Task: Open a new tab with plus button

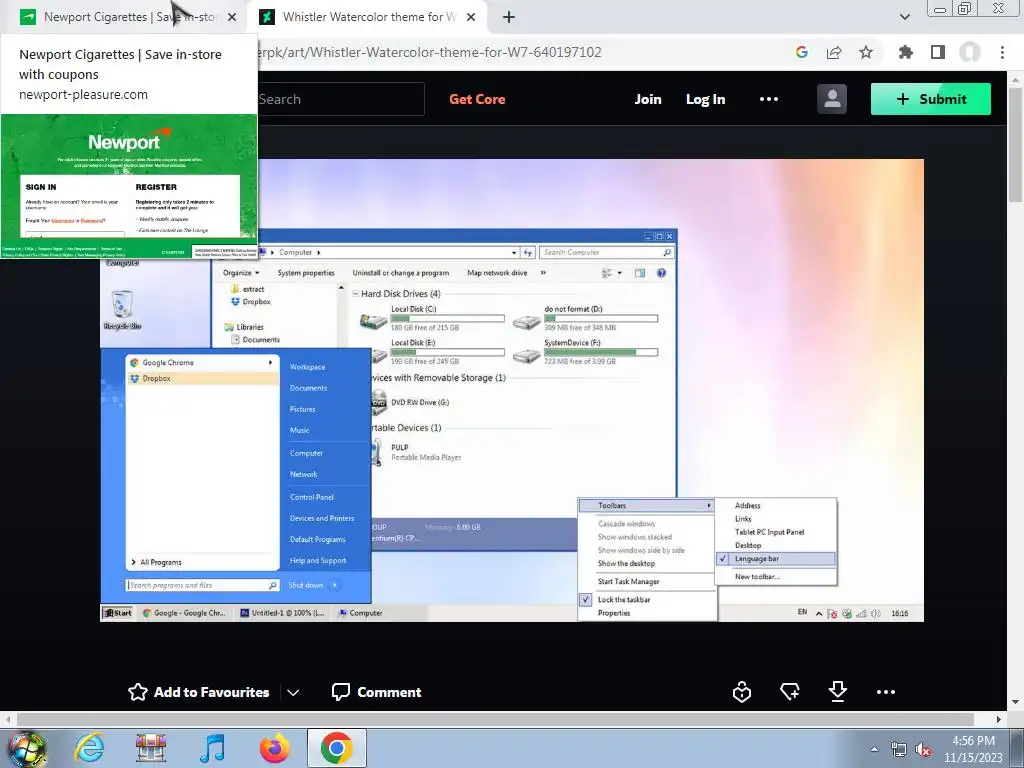Action: point(509,18)
